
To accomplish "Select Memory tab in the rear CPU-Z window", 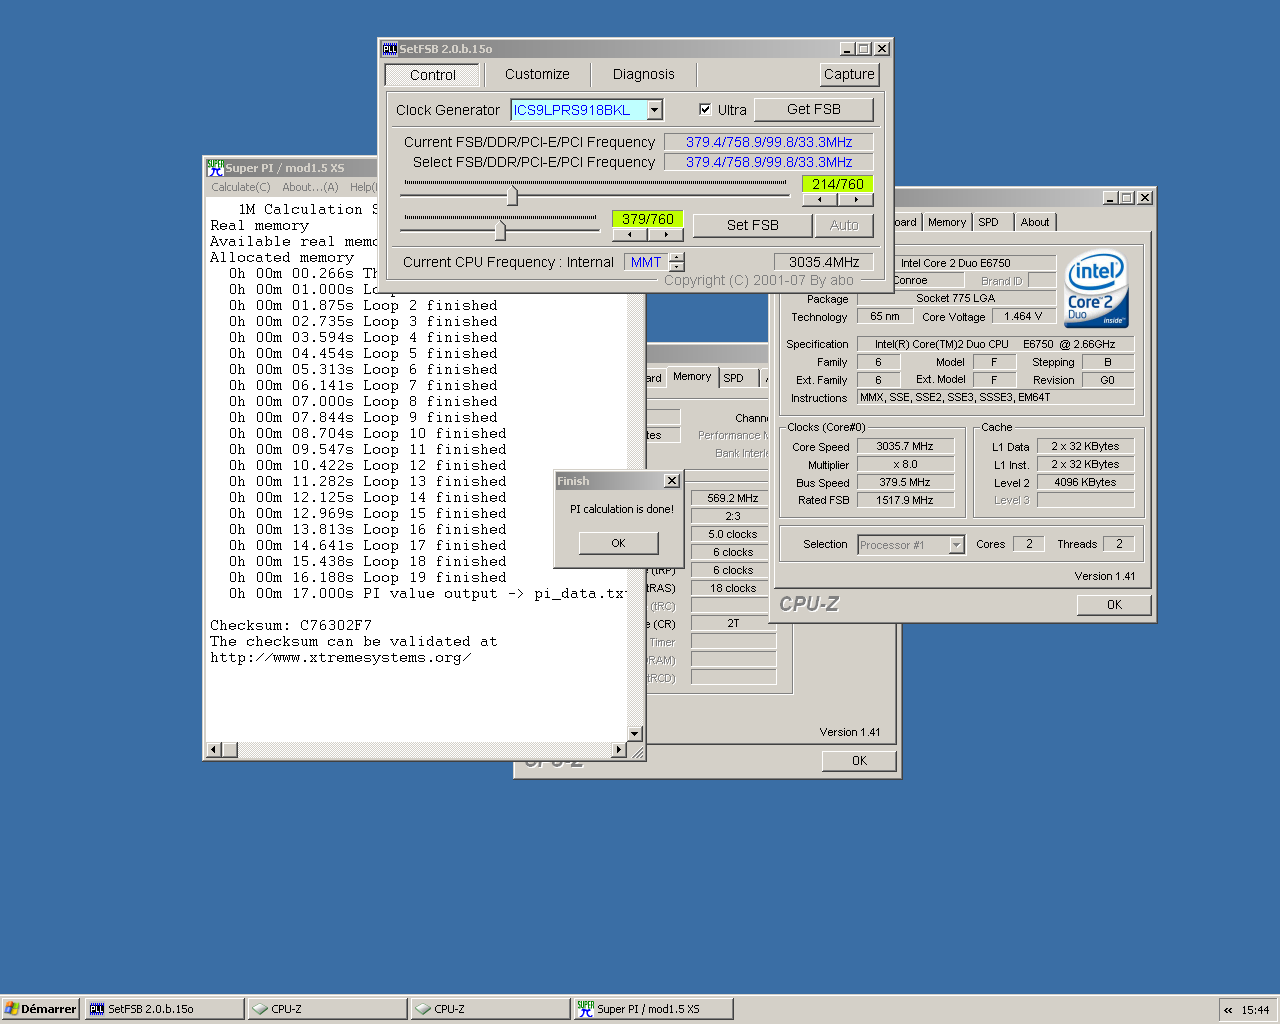I will pos(692,377).
